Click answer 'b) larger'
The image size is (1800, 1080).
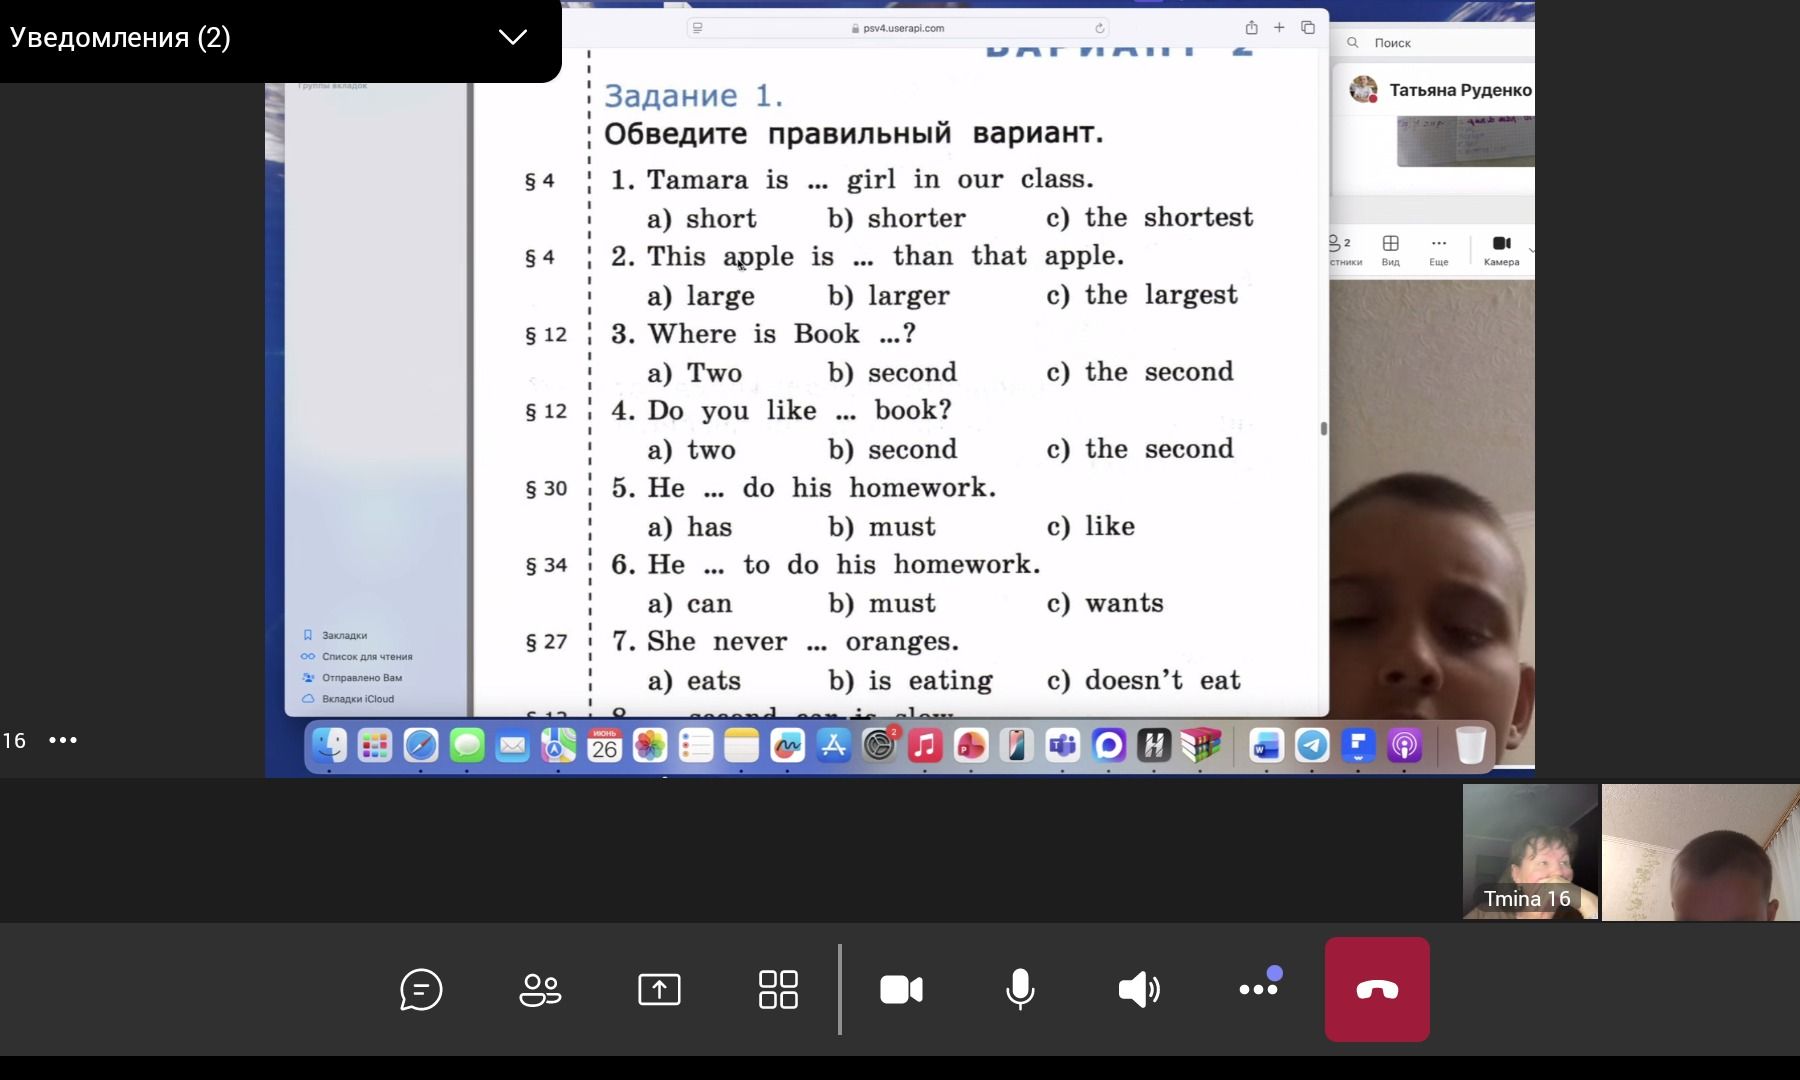889,296
